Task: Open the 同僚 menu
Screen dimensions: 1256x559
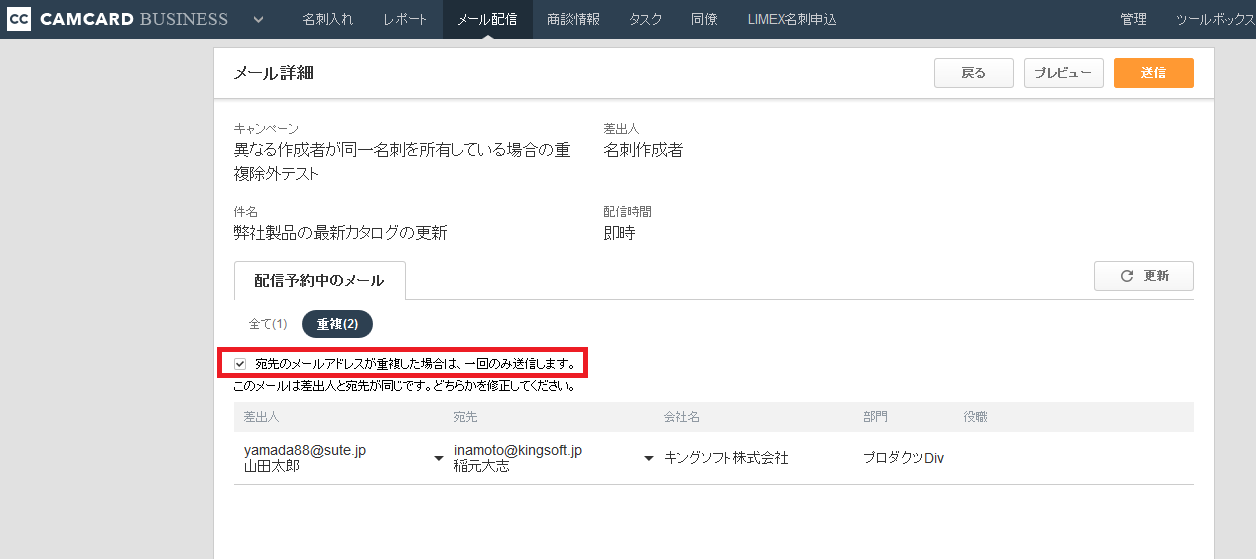Action: pyautogui.click(x=704, y=19)
